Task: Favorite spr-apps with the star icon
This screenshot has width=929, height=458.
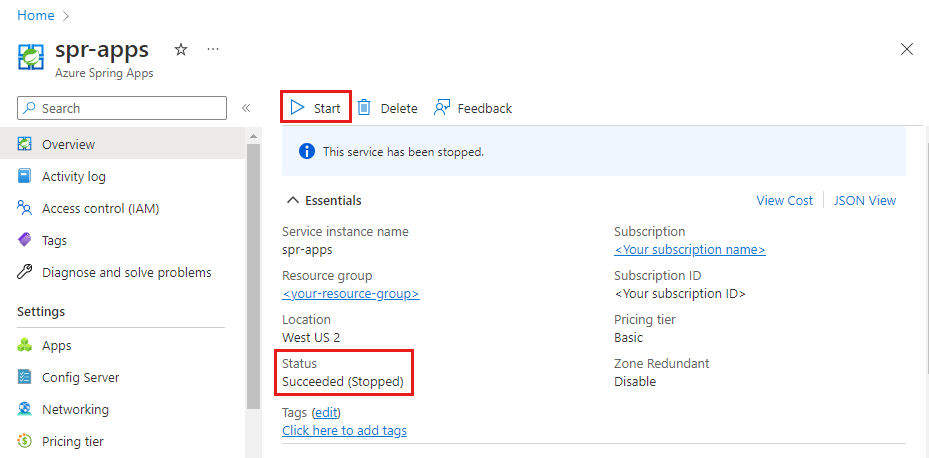Action: 181,50
